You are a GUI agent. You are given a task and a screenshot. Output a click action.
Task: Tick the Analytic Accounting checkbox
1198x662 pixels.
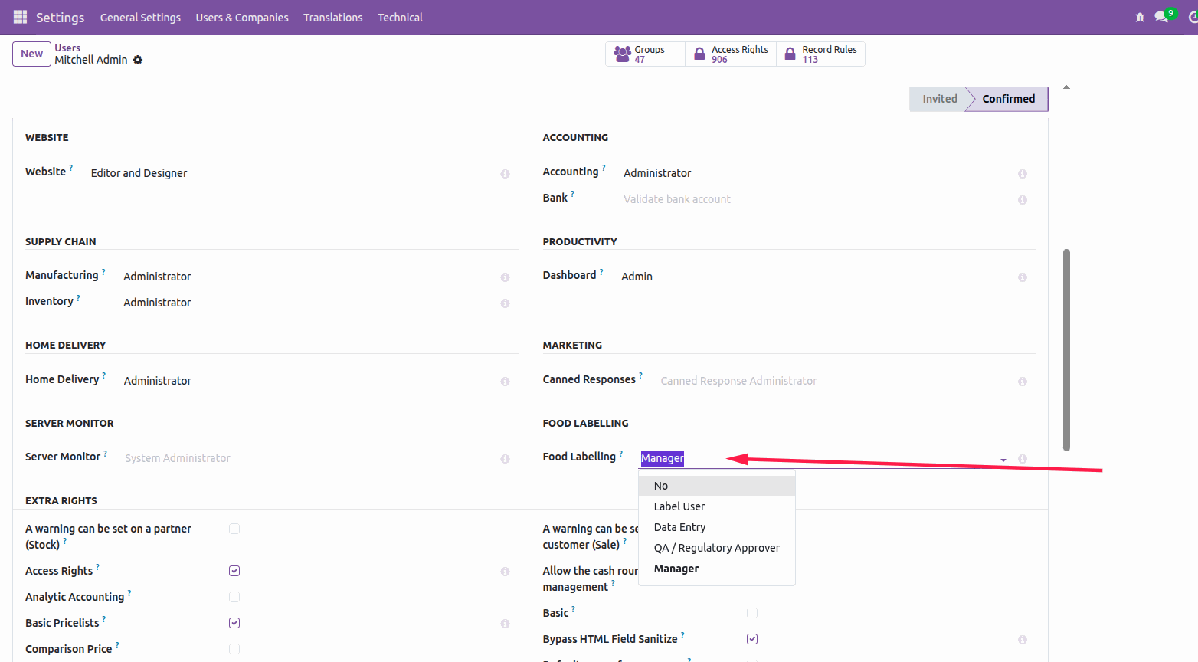[235, 597]
